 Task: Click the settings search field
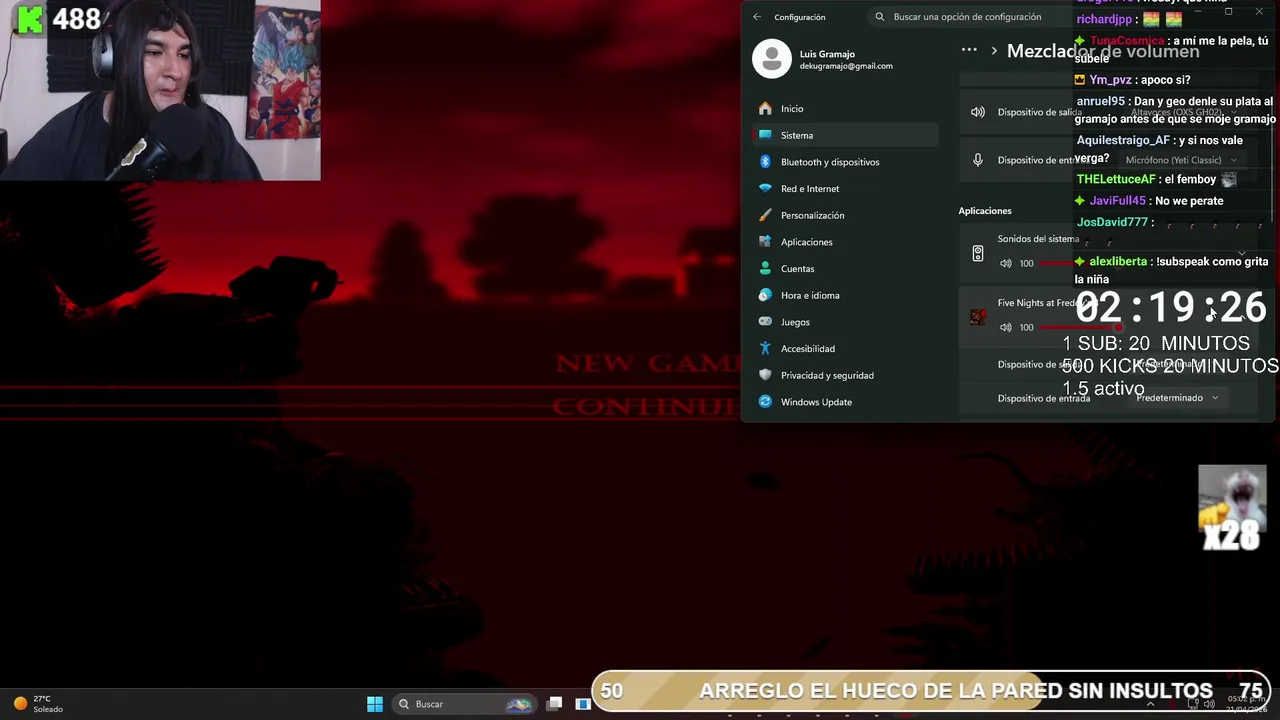[967, 17]
